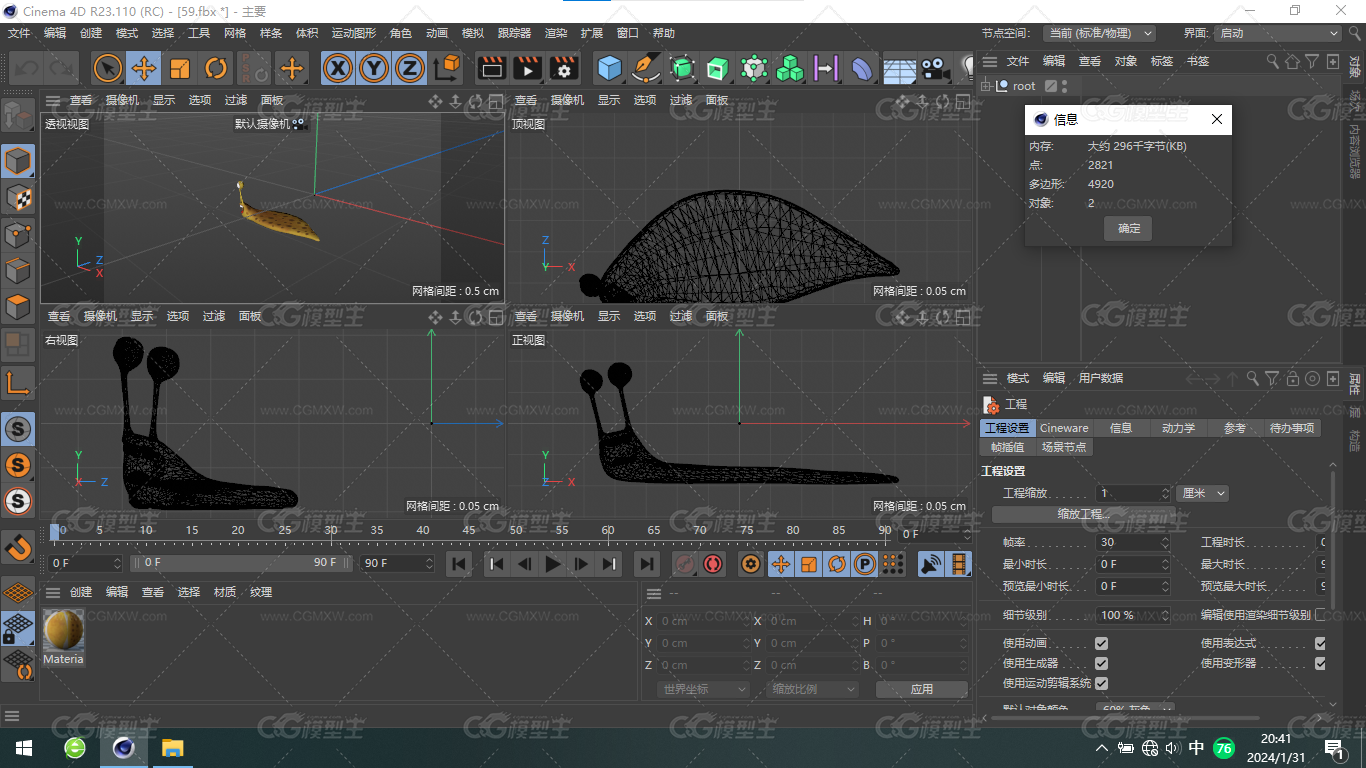This screenshot has height=768, width=1366.
Task: Activate the Rotate tool in top toolbar
Action: coord(216,68)
